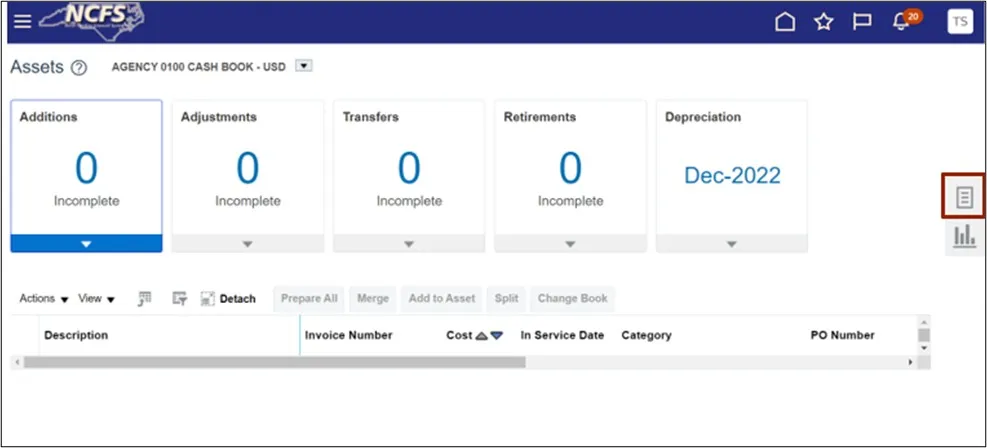Click the horizontal scrollbar left arrow
This screenshot has width=987, height=448.
coord(17,362)
